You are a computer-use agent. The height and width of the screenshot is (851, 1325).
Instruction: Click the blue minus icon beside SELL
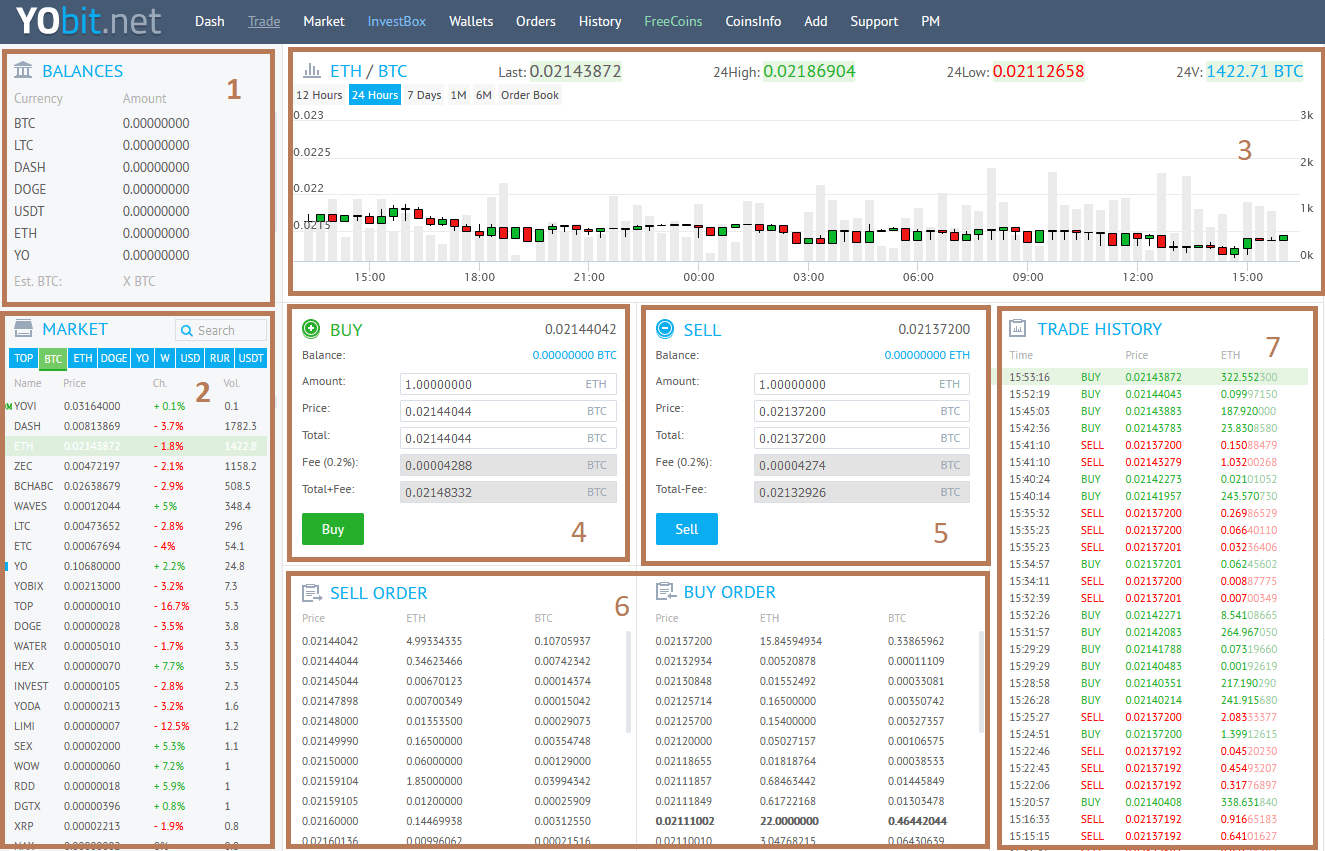coord(665,329)
